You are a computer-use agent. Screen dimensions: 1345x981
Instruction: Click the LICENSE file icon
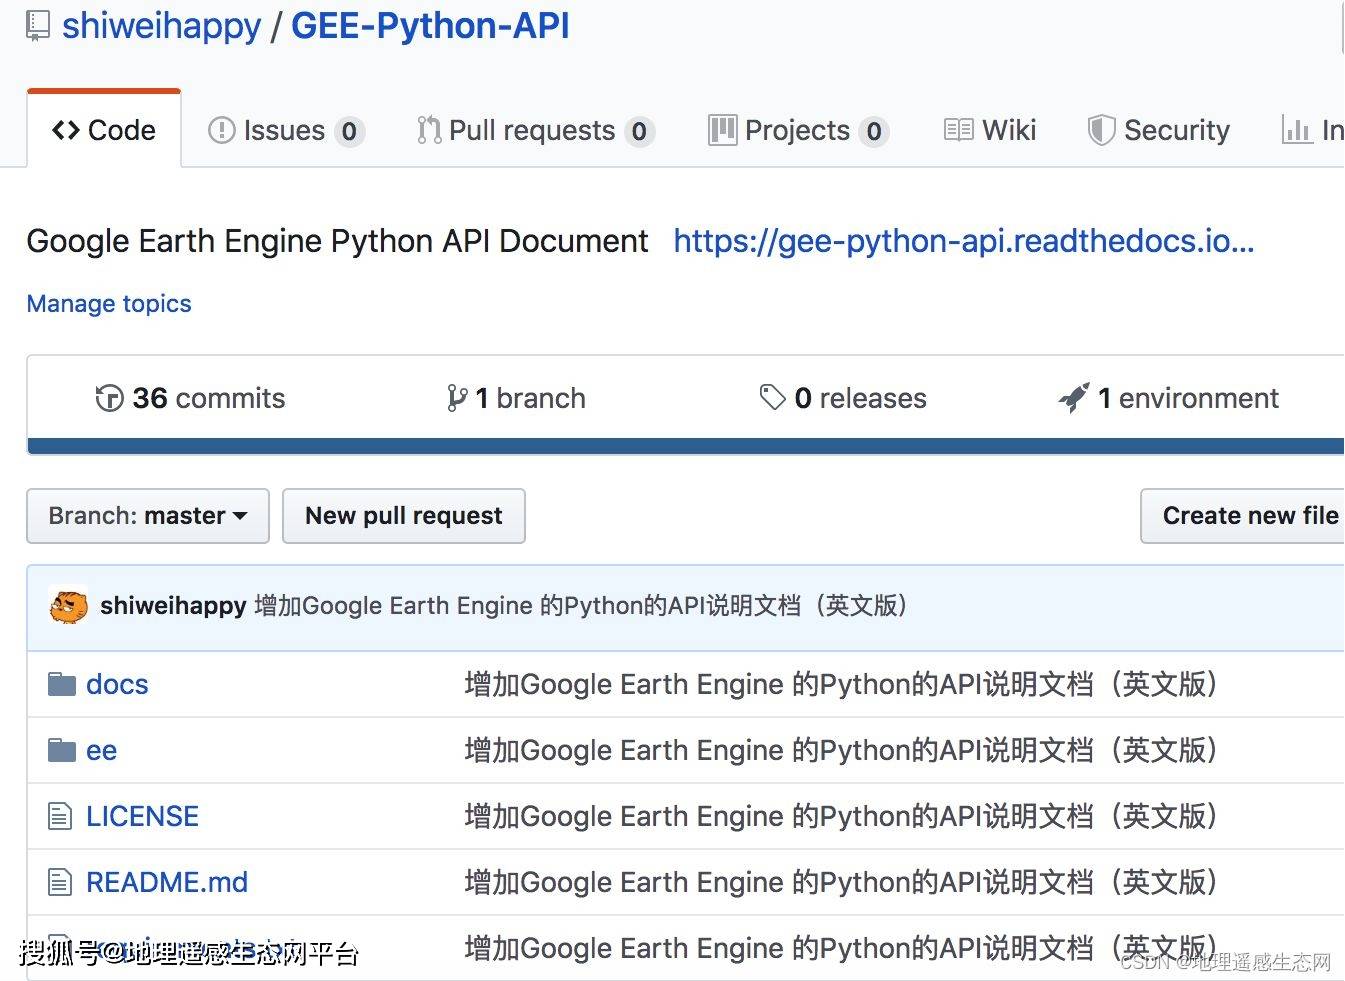click(x=60, y=816)
